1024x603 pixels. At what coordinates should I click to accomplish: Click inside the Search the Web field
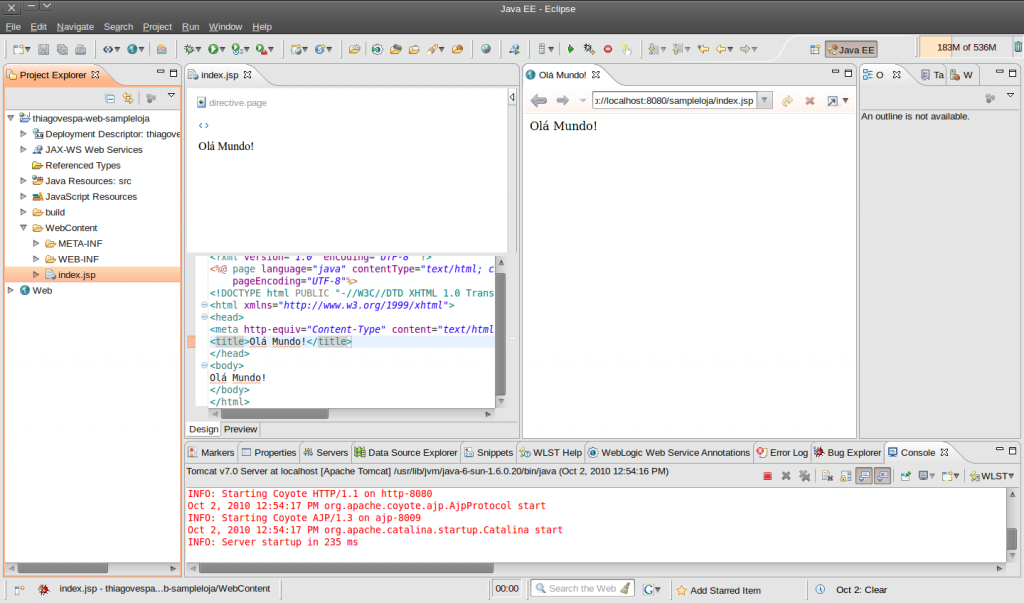click(x=583, y=589)
